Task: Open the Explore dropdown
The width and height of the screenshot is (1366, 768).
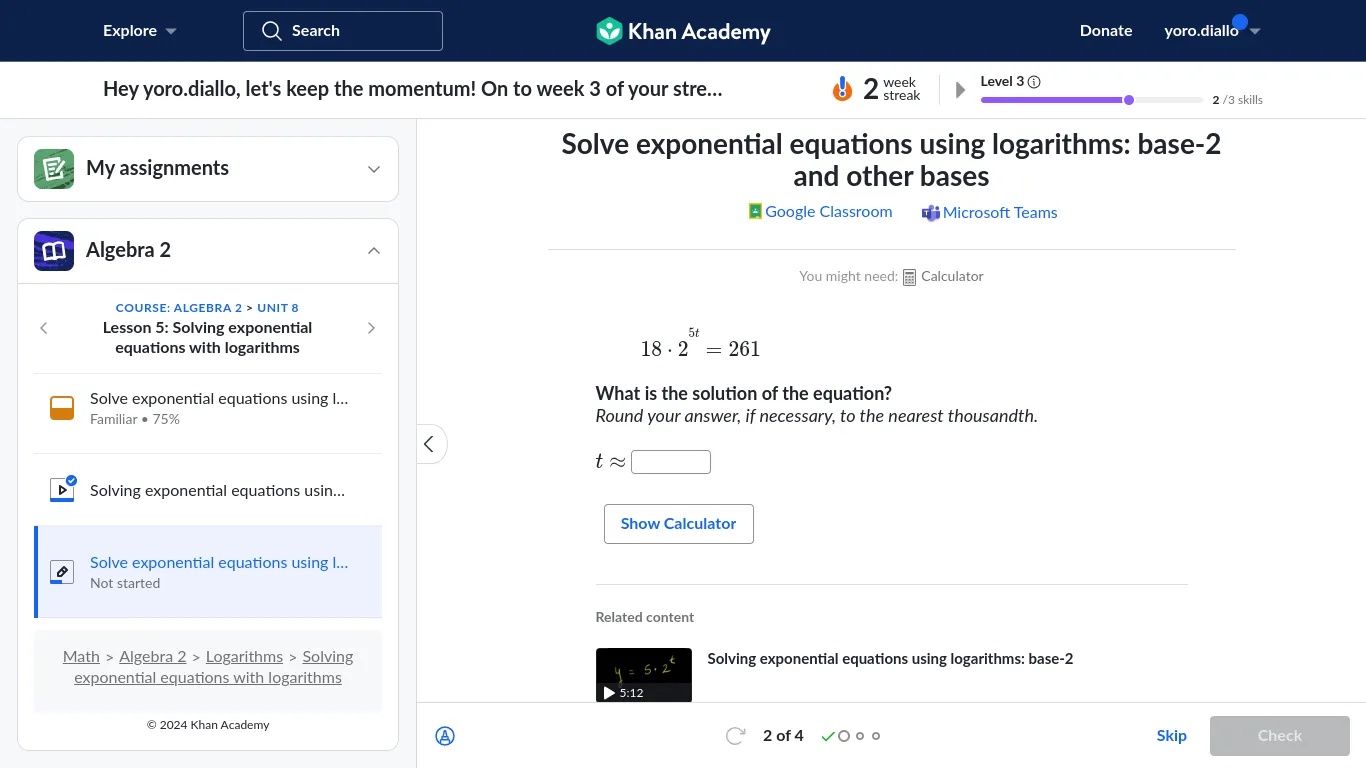Action: point(139,31)
